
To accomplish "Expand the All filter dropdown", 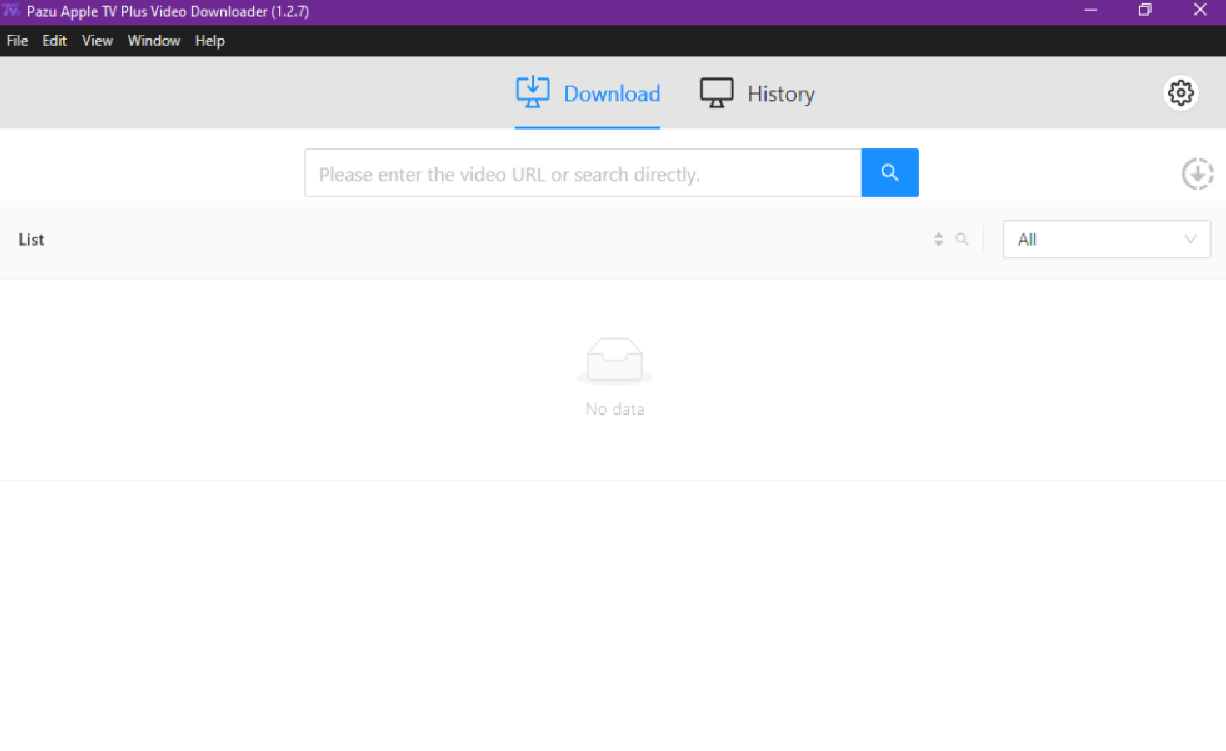I will pos(1107,240).
